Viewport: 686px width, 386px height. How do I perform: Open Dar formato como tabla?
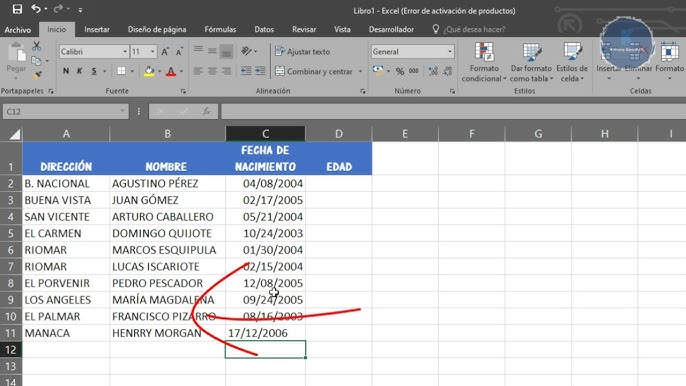tap(531, 62)
